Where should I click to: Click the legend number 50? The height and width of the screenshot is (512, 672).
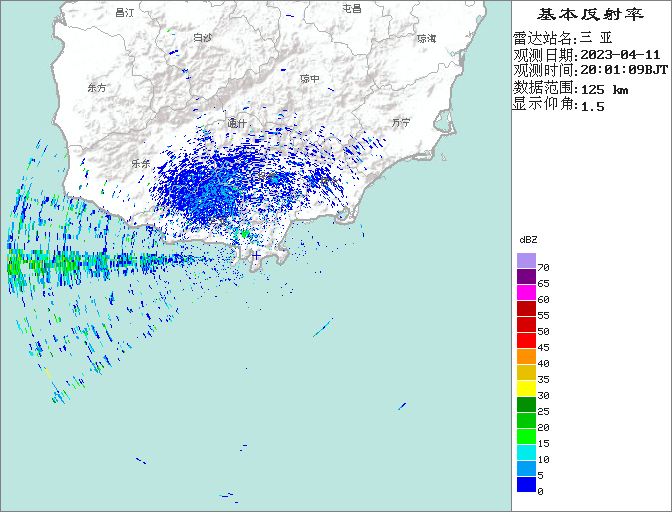click(x=543, y=332)
